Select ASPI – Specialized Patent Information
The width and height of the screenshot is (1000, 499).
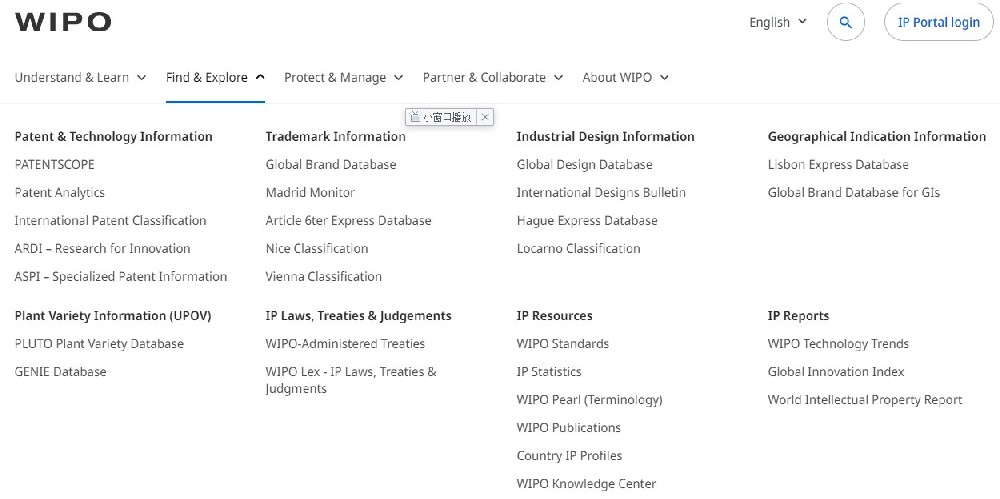(x=121, y=277)
